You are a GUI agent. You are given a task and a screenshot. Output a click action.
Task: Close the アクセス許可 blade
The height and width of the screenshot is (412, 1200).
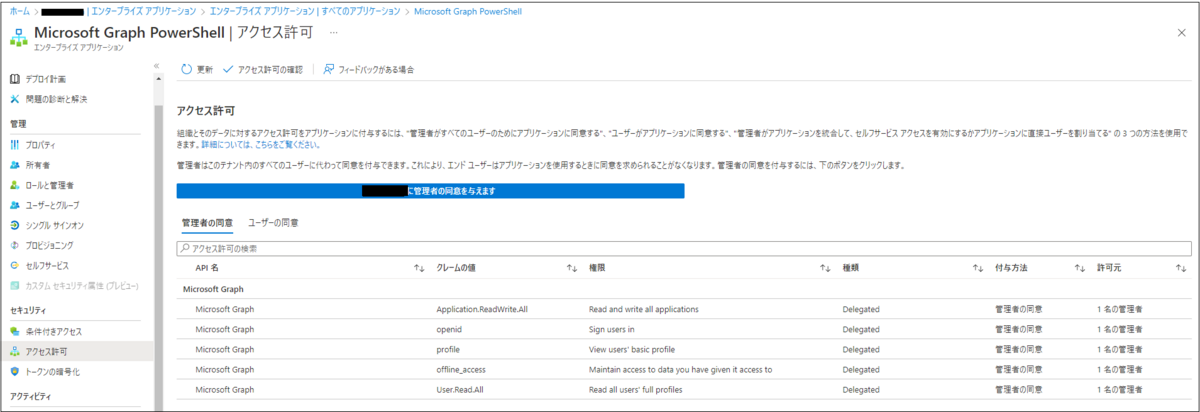1182,33
